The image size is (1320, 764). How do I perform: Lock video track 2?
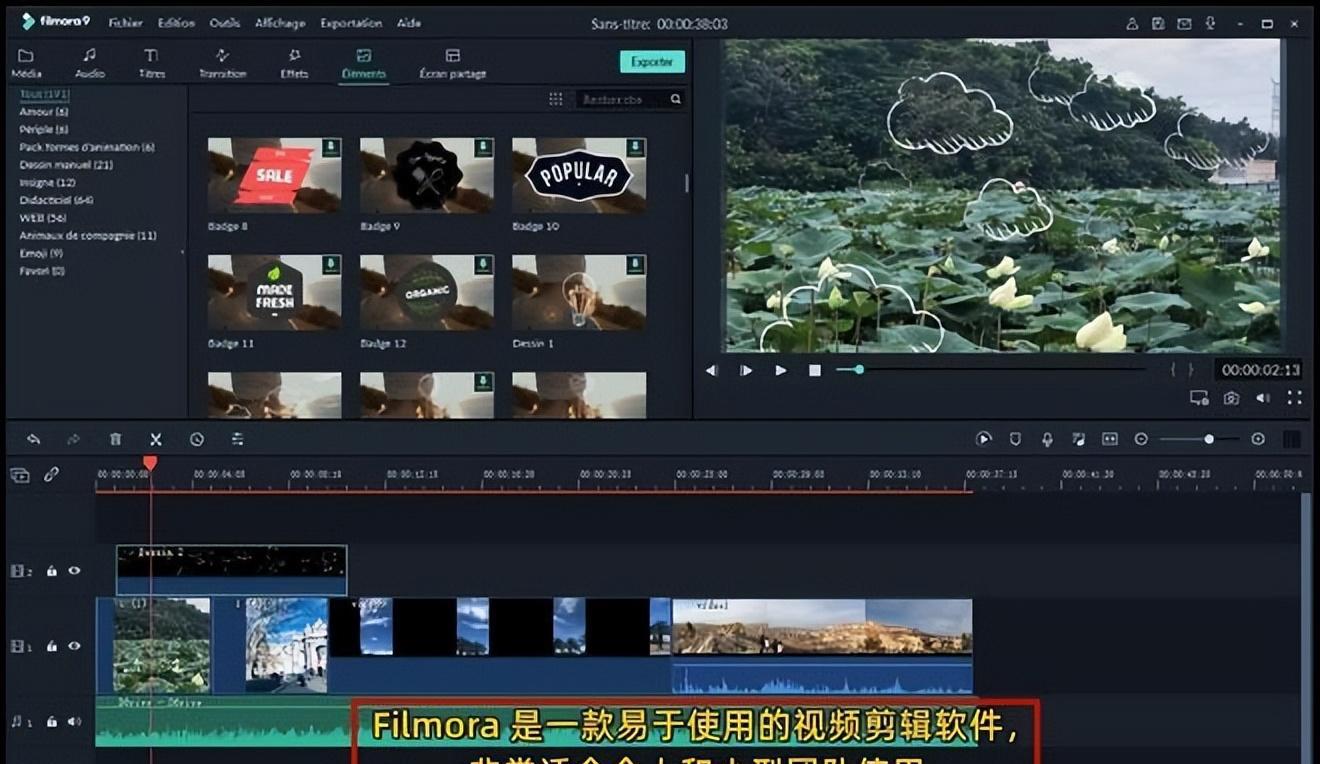pyautogui.click(x=52, y=571)
